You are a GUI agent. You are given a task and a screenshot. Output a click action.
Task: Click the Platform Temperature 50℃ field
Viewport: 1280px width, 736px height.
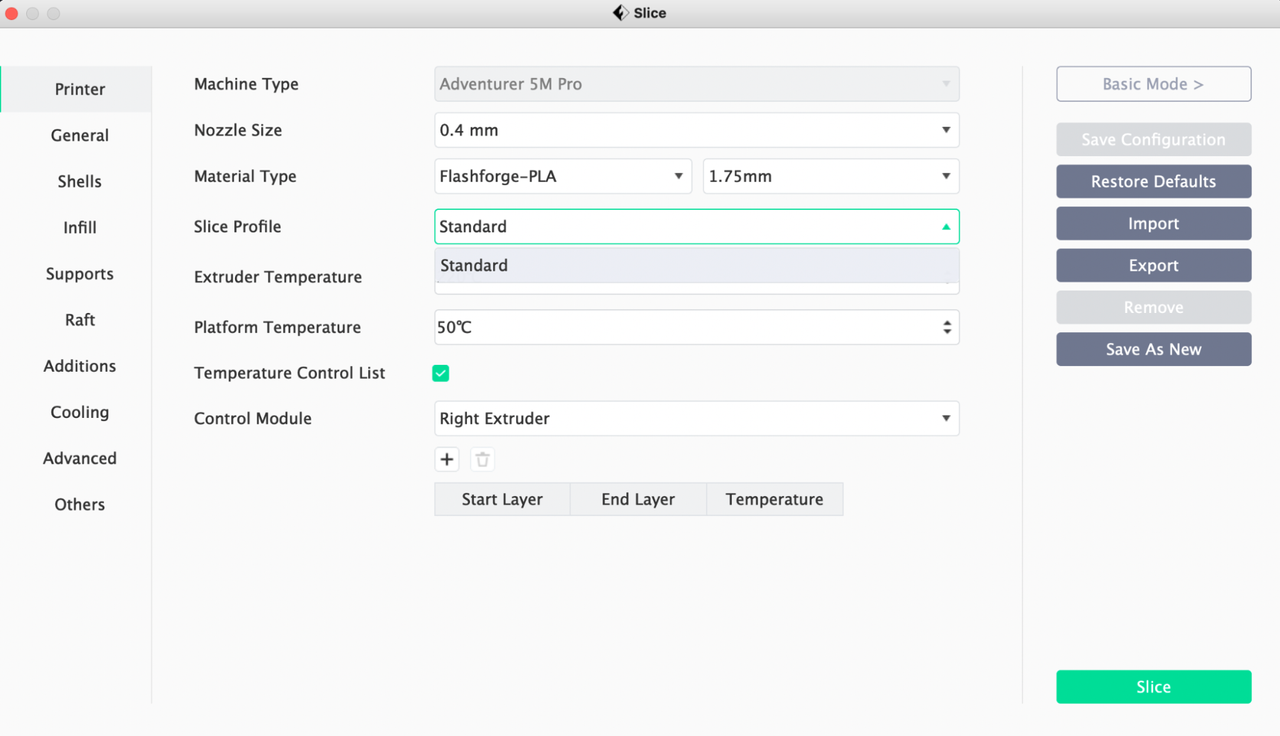697,327
